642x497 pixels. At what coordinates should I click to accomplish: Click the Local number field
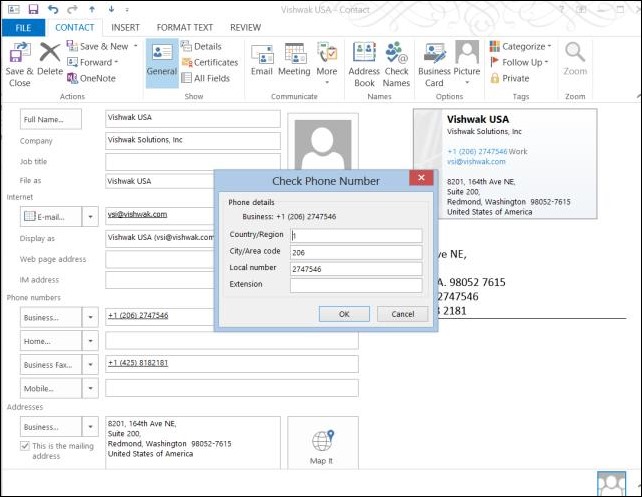click(356, 269)
